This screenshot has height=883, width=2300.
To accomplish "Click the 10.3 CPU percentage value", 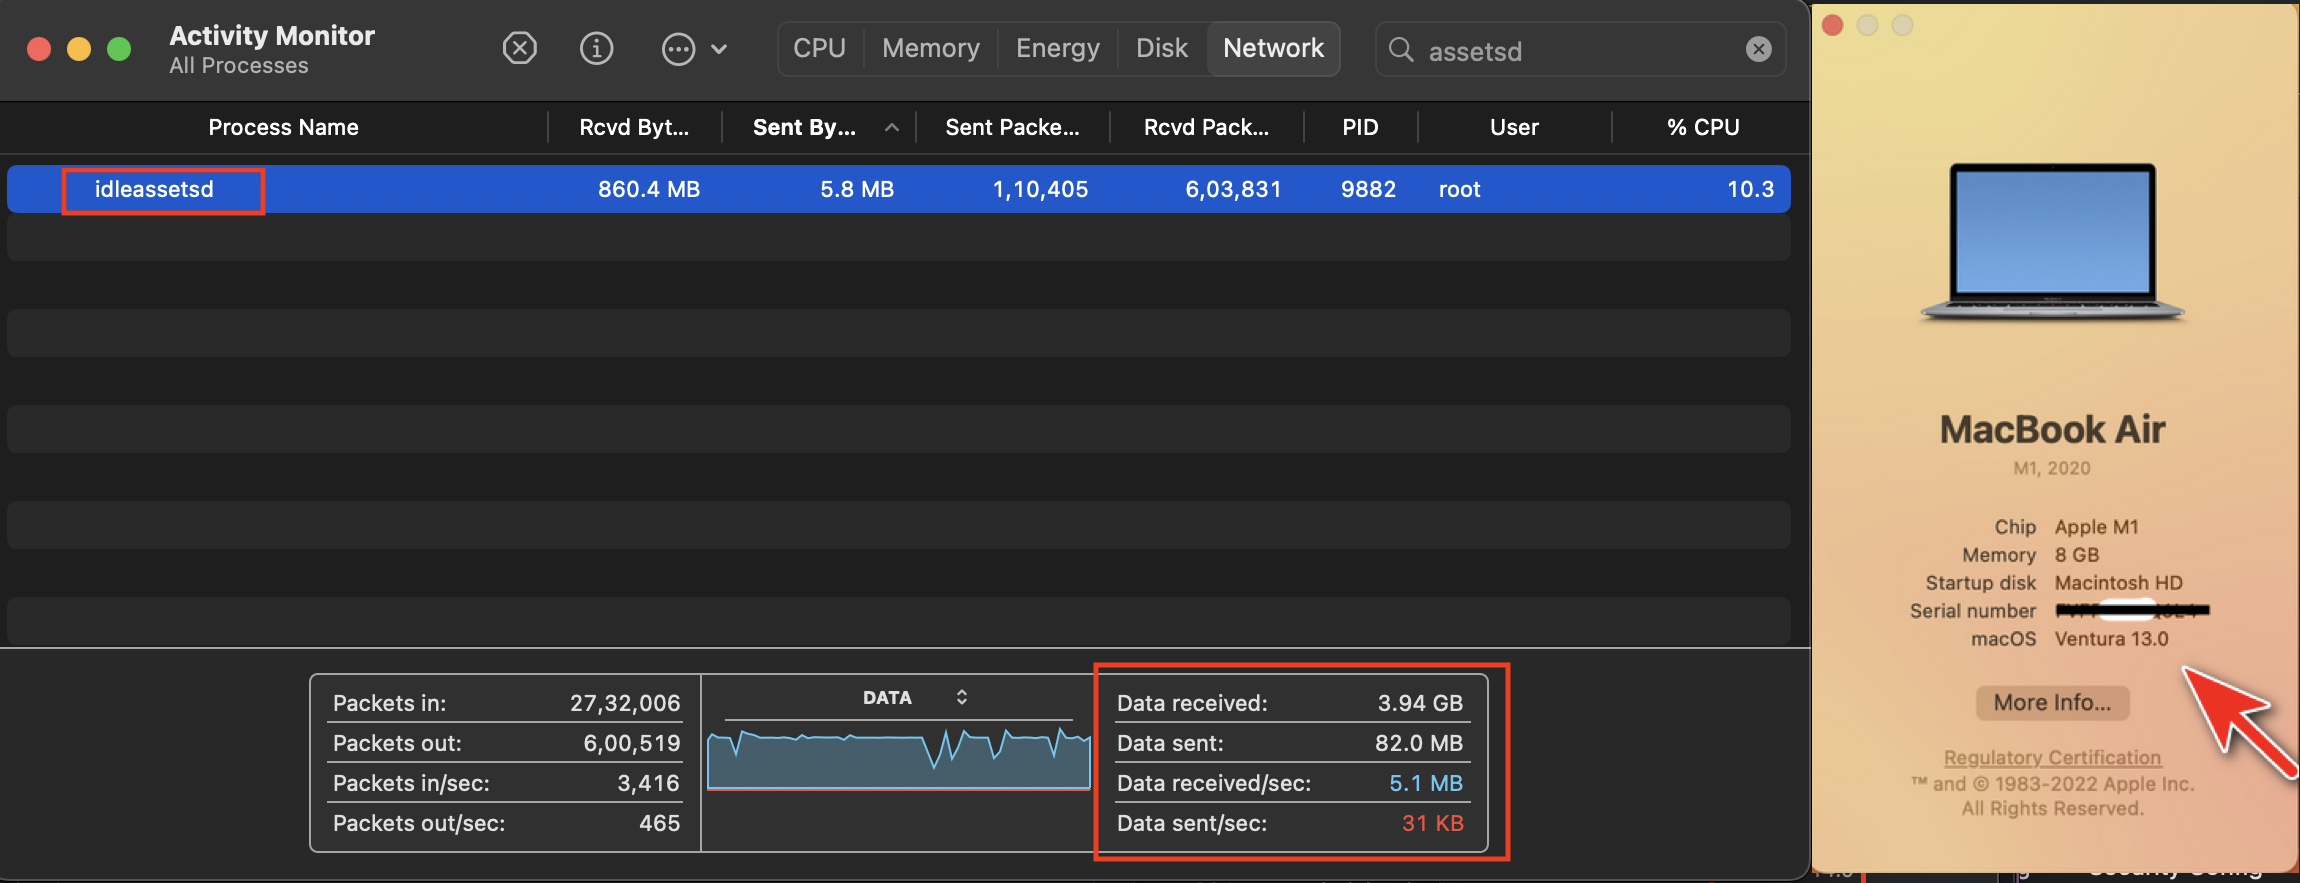I will tap(1750, 189).
